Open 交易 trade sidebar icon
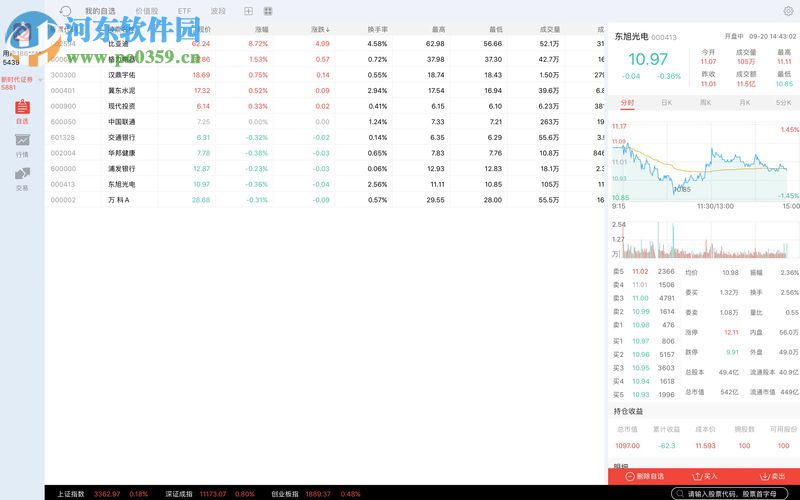The height and width of the screenshot is (500, 800). [x=22, y=179]
